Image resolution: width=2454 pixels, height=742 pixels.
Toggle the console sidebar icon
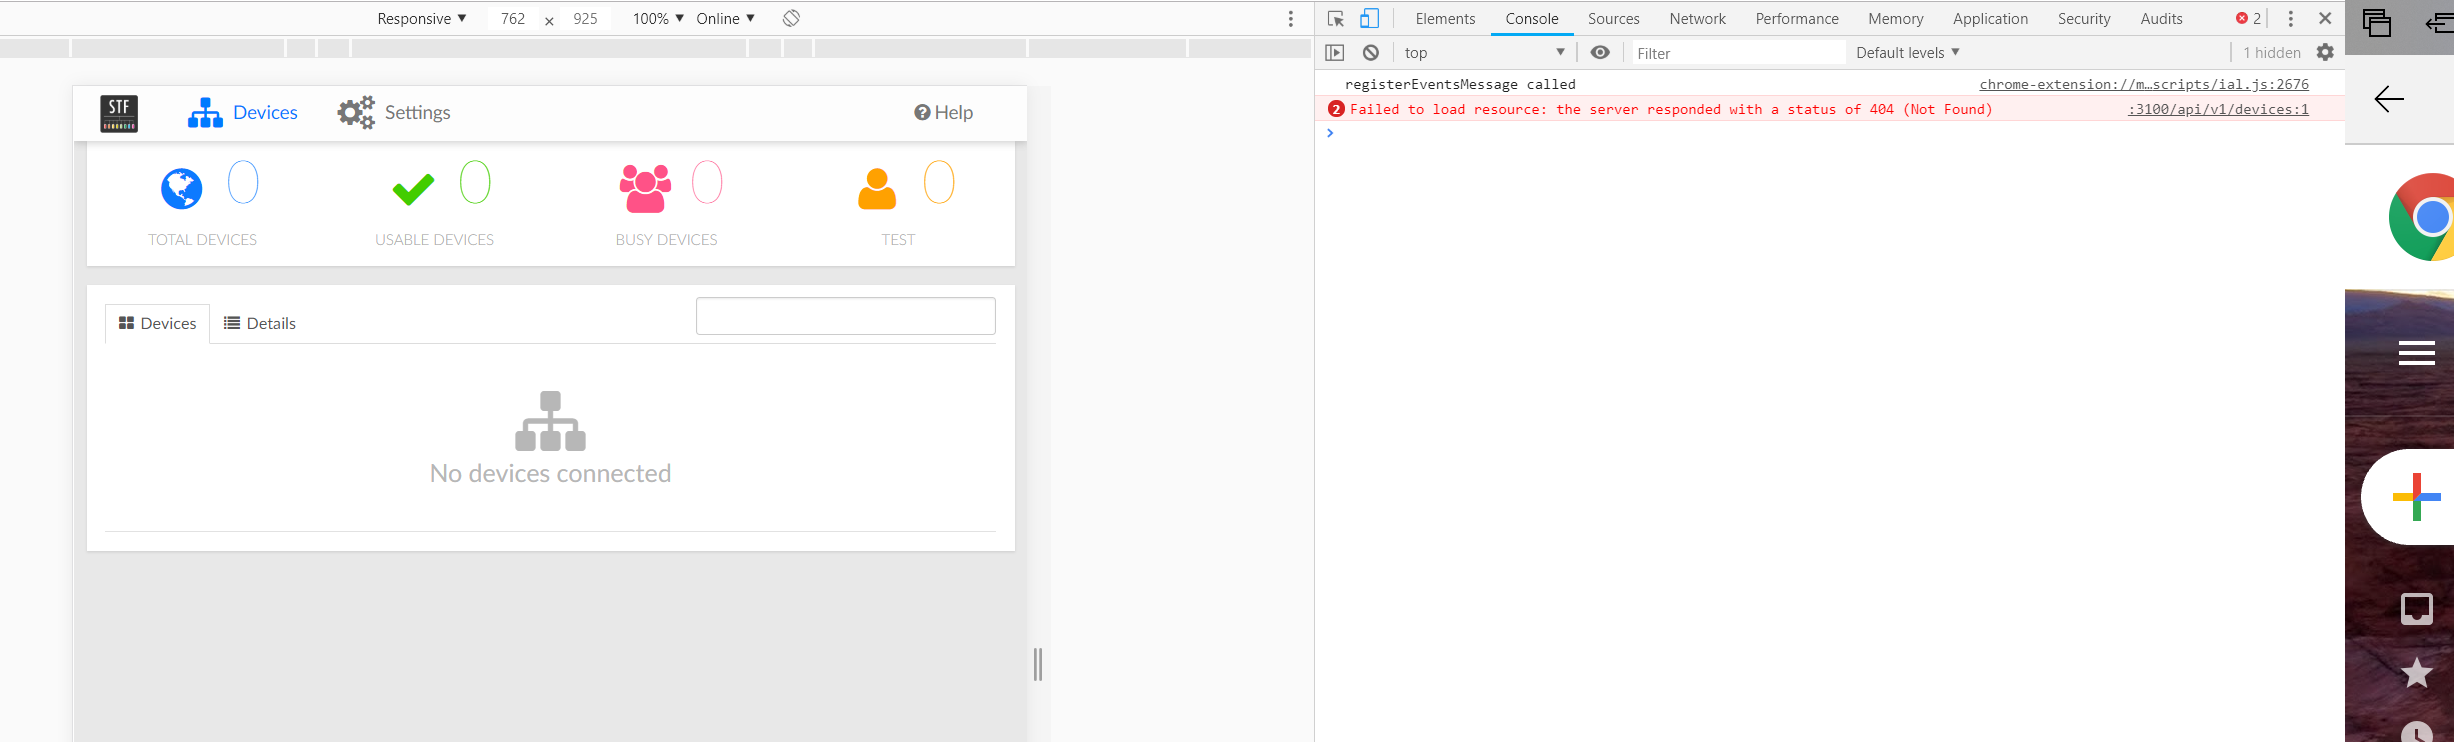click(1335, 53)
